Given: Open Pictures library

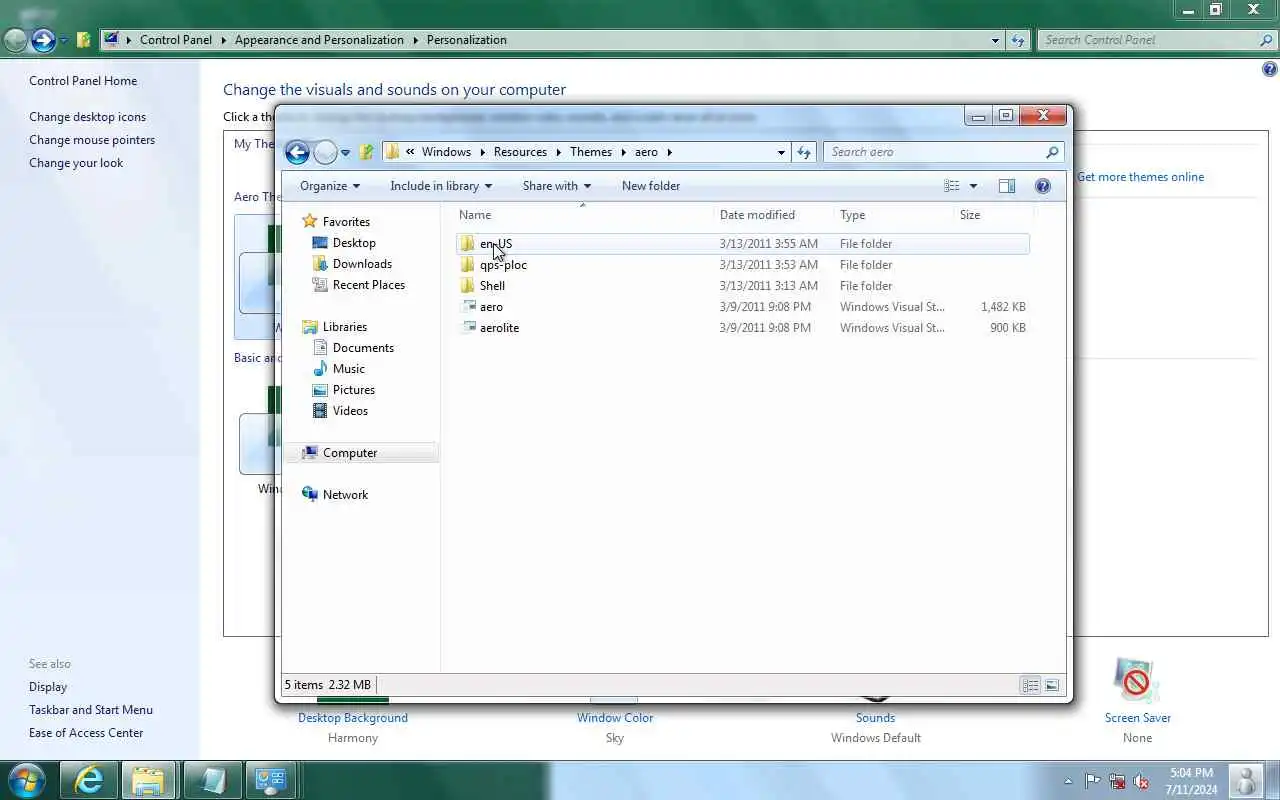Looking at the screenshot, I should [353, 390].
